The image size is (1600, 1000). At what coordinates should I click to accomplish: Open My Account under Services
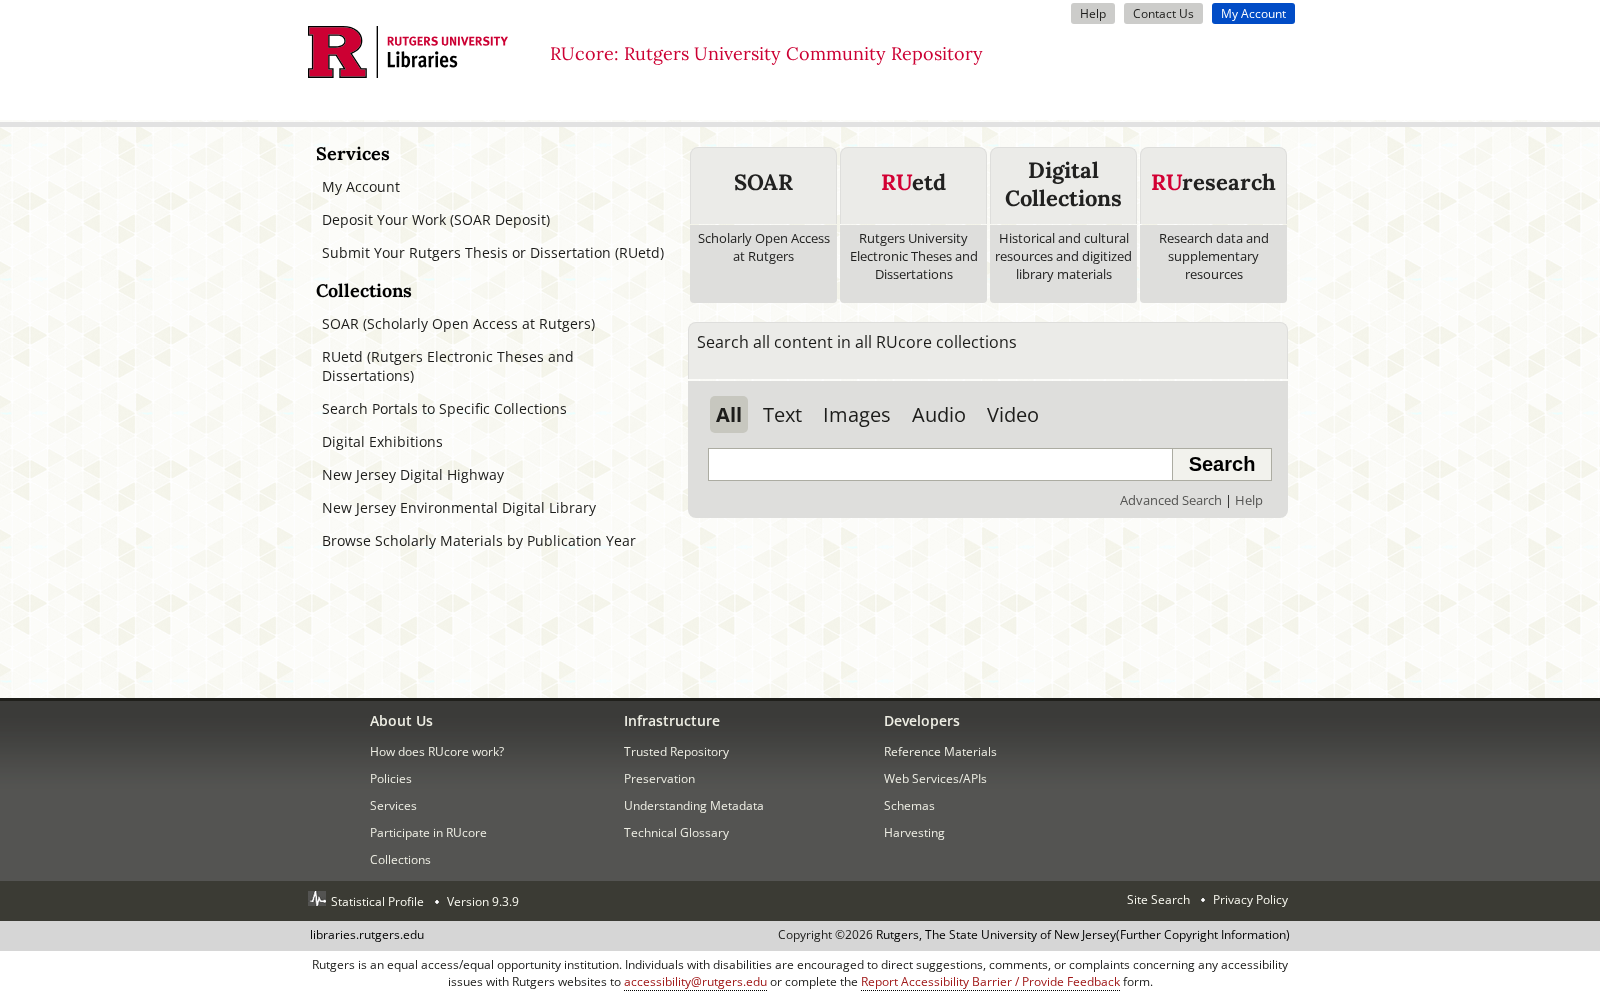coord(361,187)
